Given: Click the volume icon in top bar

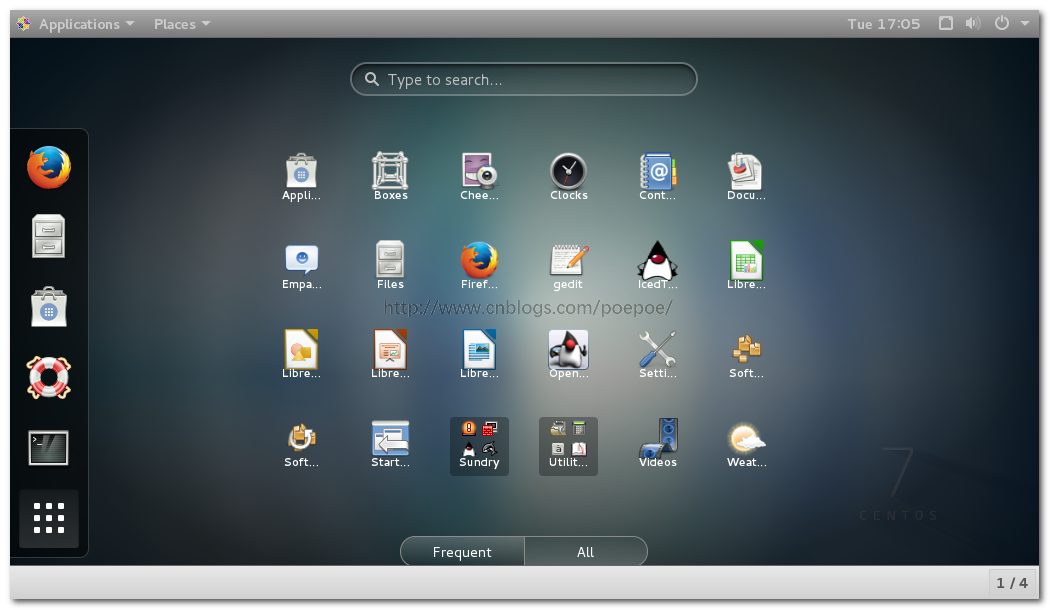Looking at the screenshot, I should point(972,24).
